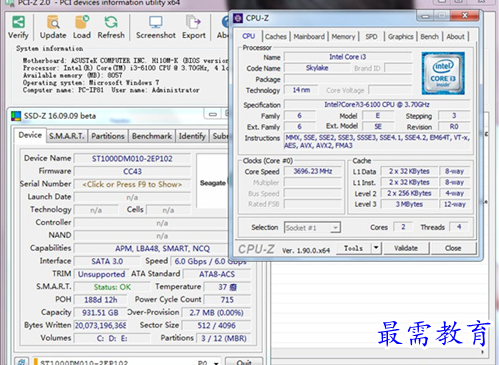Click the SSD-Z title bar app icon
499x365 pixels.
click(x=16, y=116)
